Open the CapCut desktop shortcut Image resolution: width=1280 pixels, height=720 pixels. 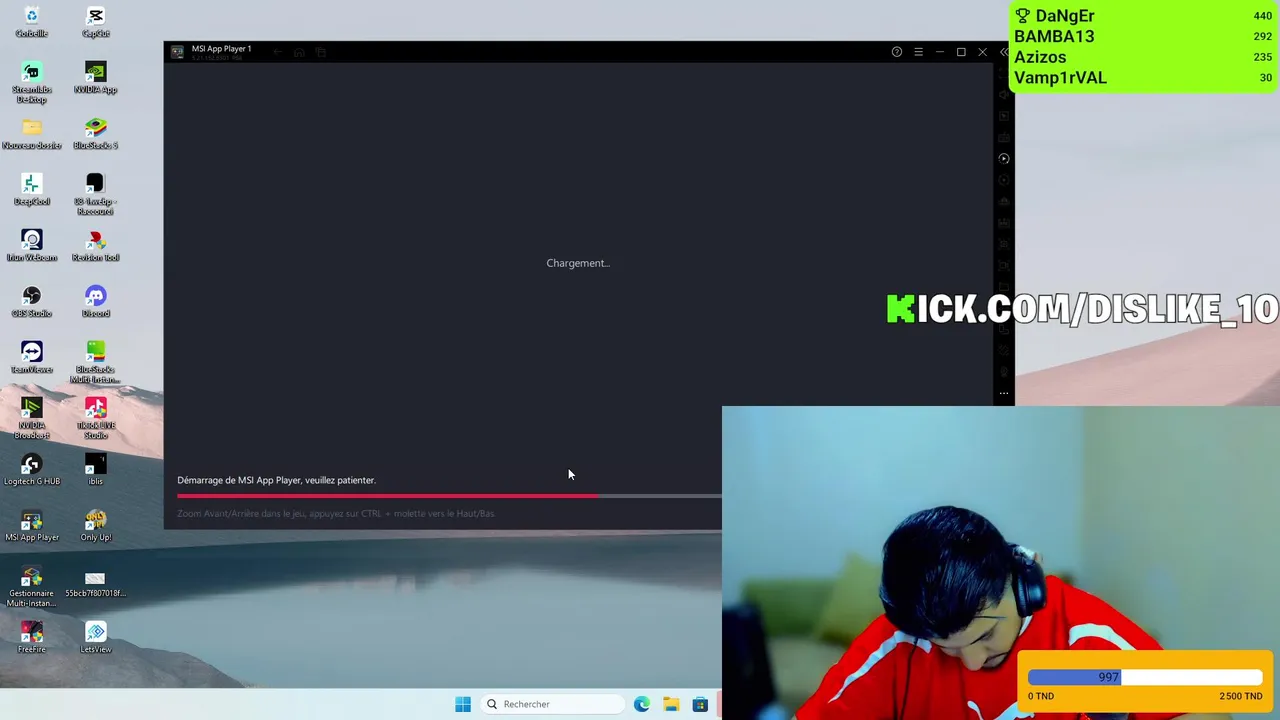tap(95, 22)
